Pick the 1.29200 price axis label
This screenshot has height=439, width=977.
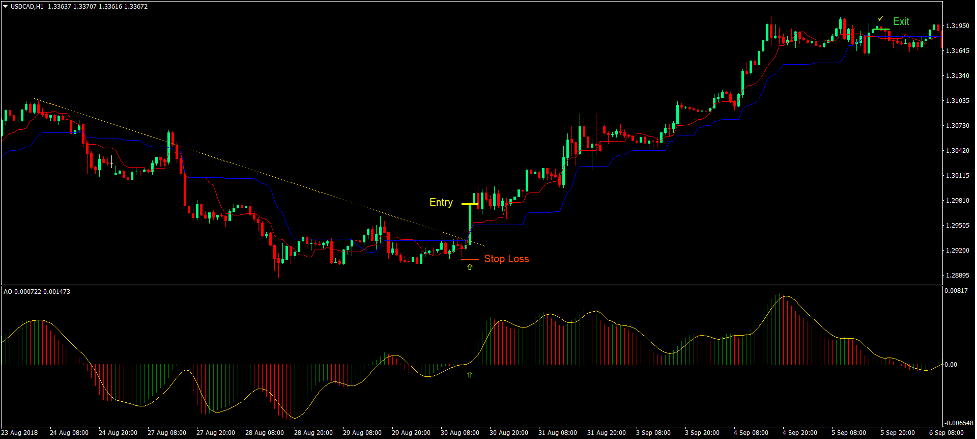click(956, 250)
